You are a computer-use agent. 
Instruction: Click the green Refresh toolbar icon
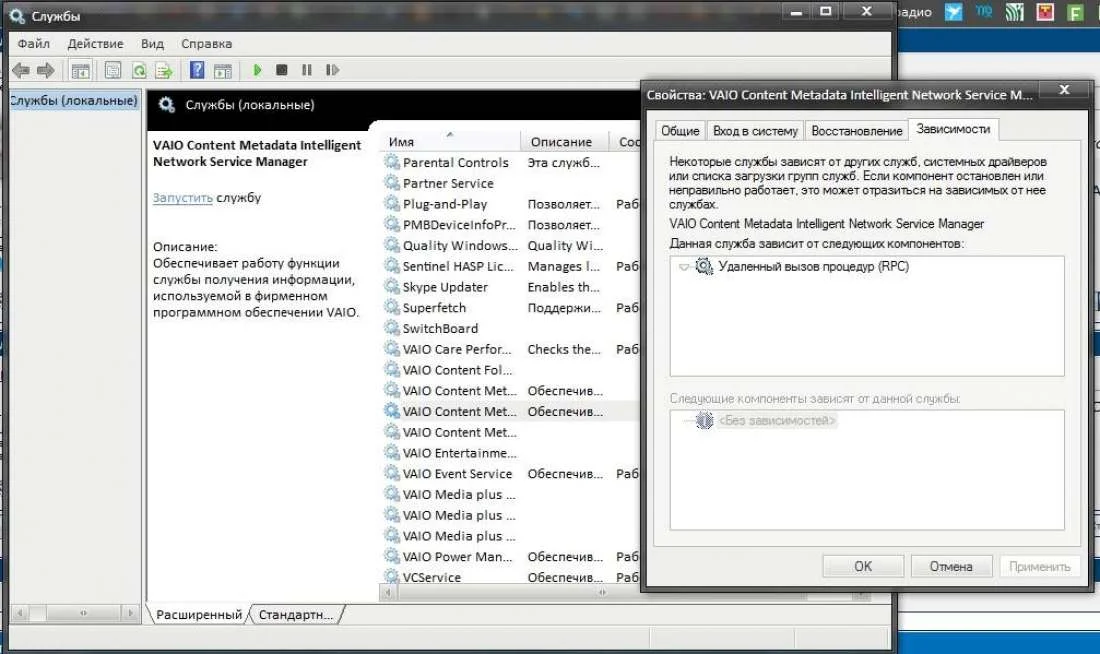(x=139, y=70)
